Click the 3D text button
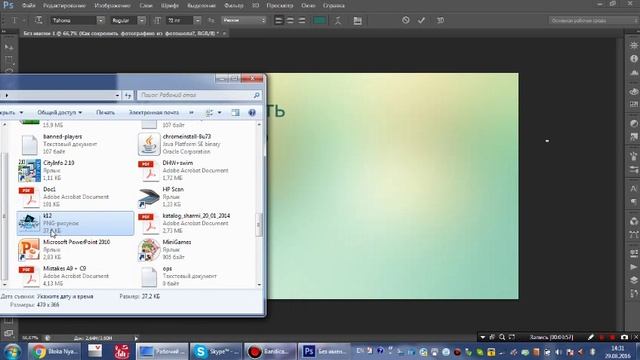This screenshot has width=640, height=360. coord(440,20)
